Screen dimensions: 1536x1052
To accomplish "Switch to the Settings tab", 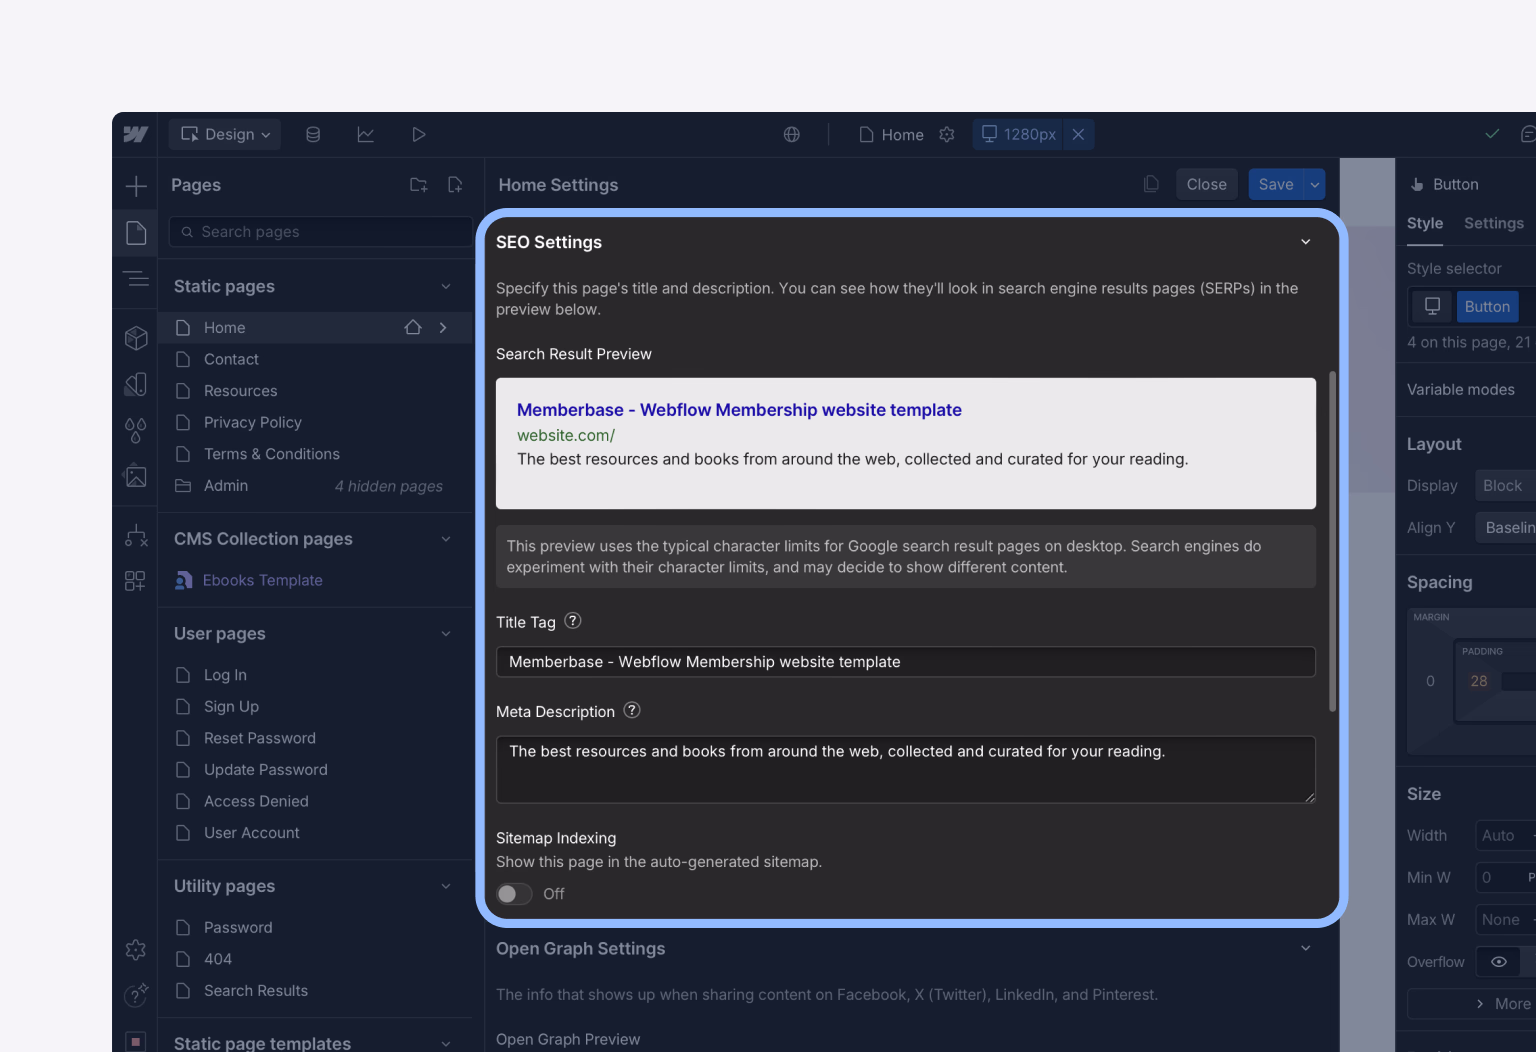I will click(1494, 223).
